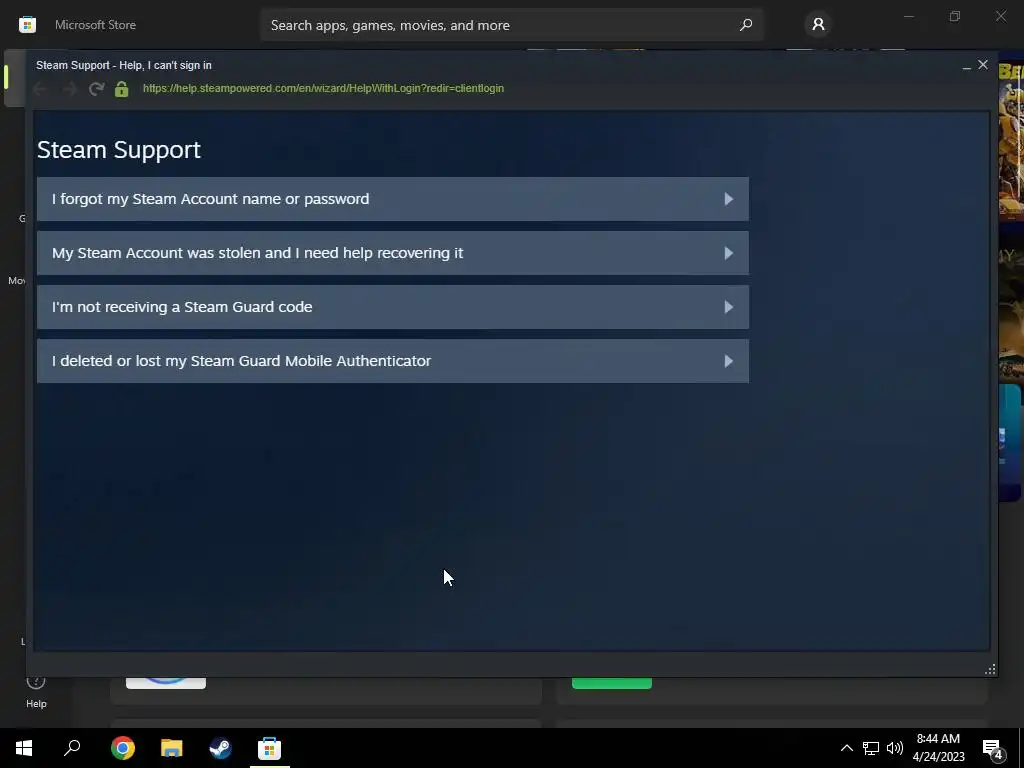Click the Steam Support window resize grip
1024x768 pixels.
point(990,669)
